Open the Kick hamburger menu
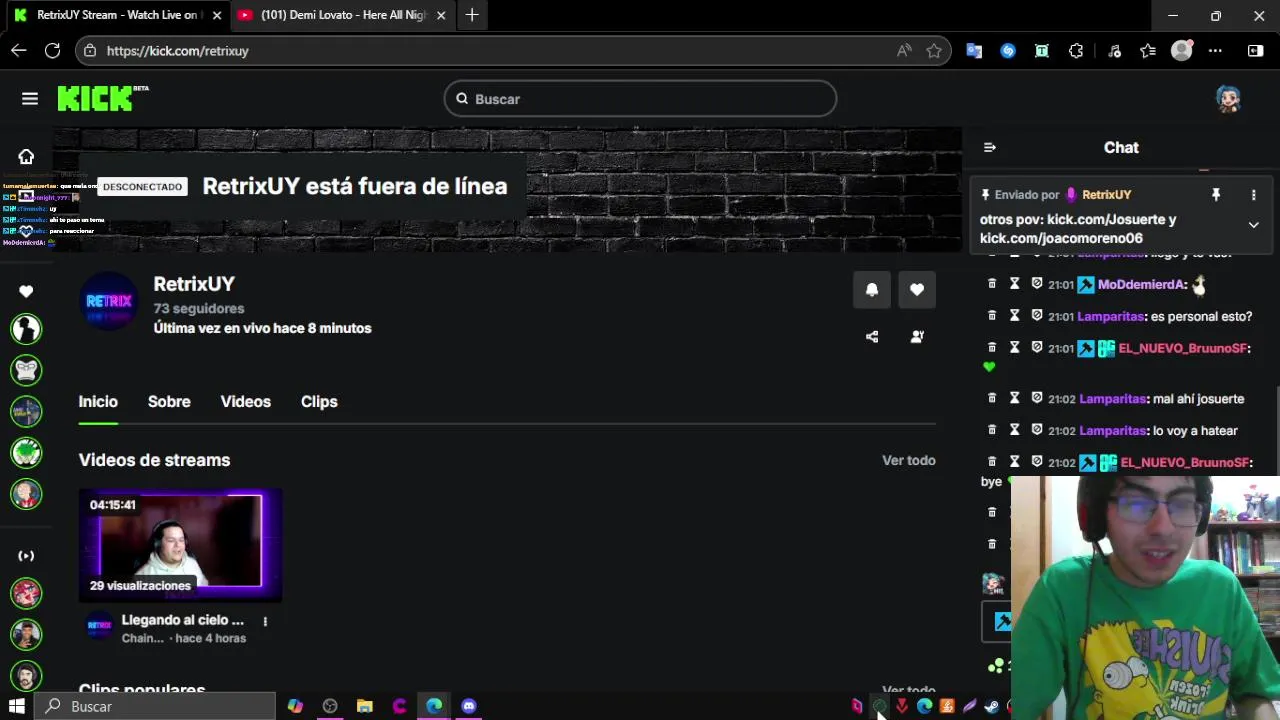 pos(30,98)
